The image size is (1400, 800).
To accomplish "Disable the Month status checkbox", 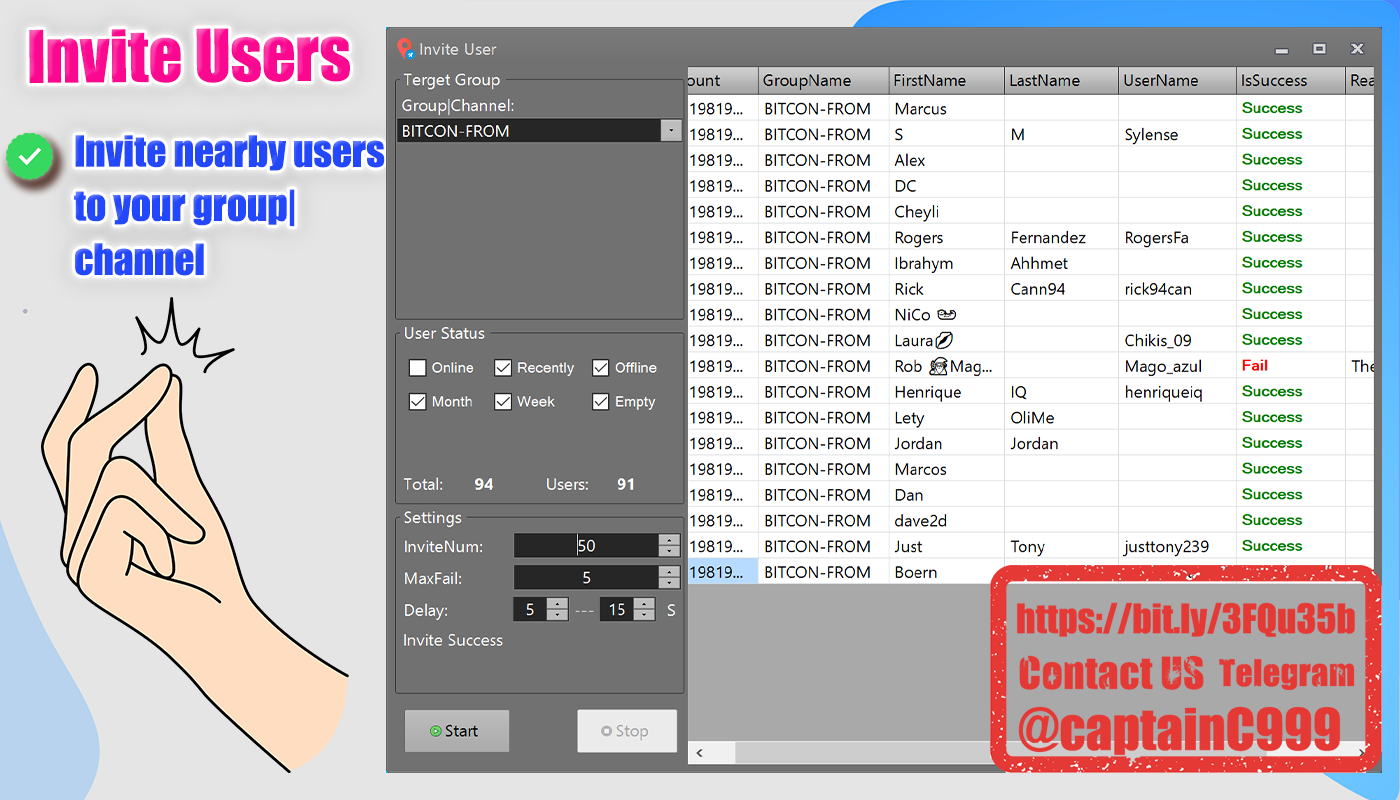I will 418,402.
